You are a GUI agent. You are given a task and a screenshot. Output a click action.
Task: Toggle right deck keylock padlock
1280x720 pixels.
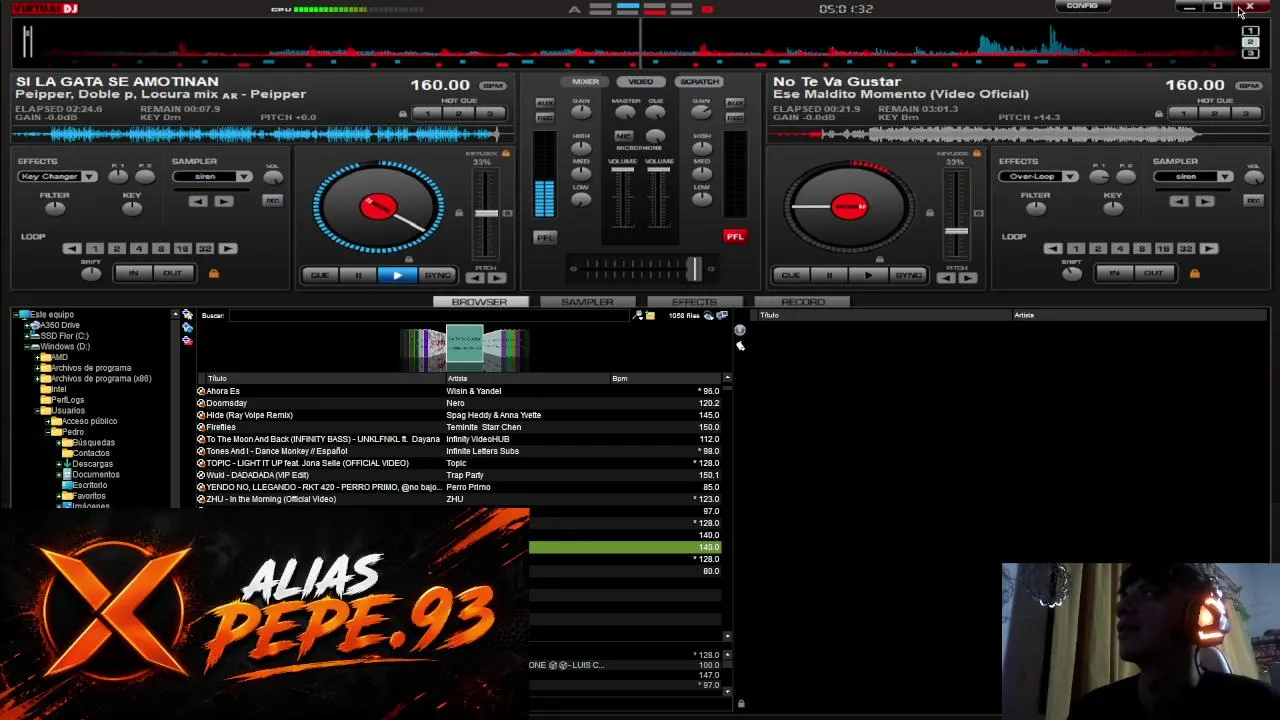(977, 153)
